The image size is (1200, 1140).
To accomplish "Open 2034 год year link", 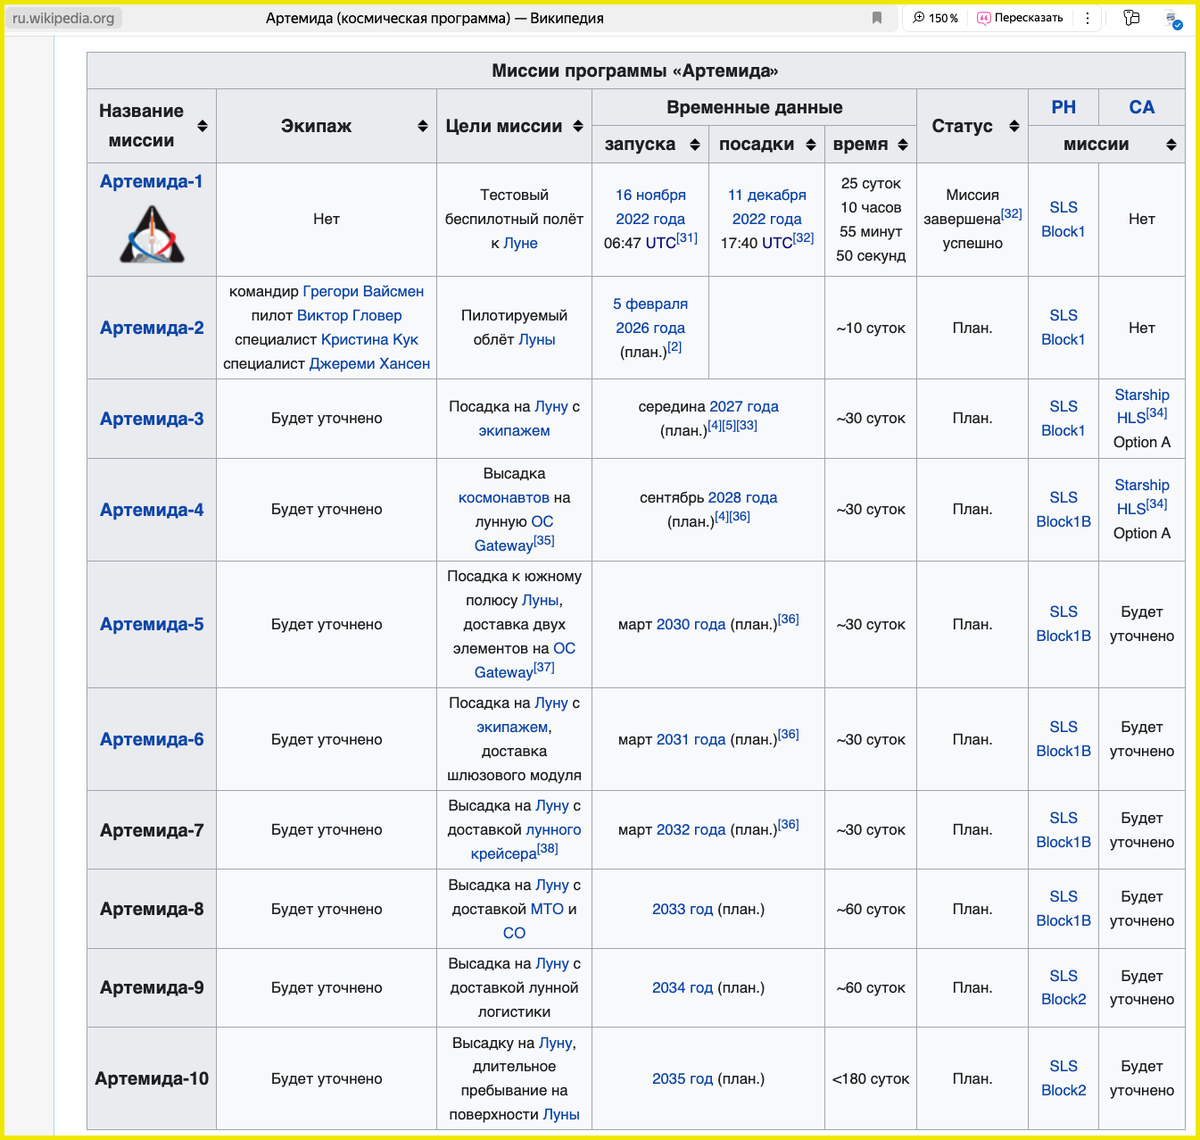I will click(682, 987).
